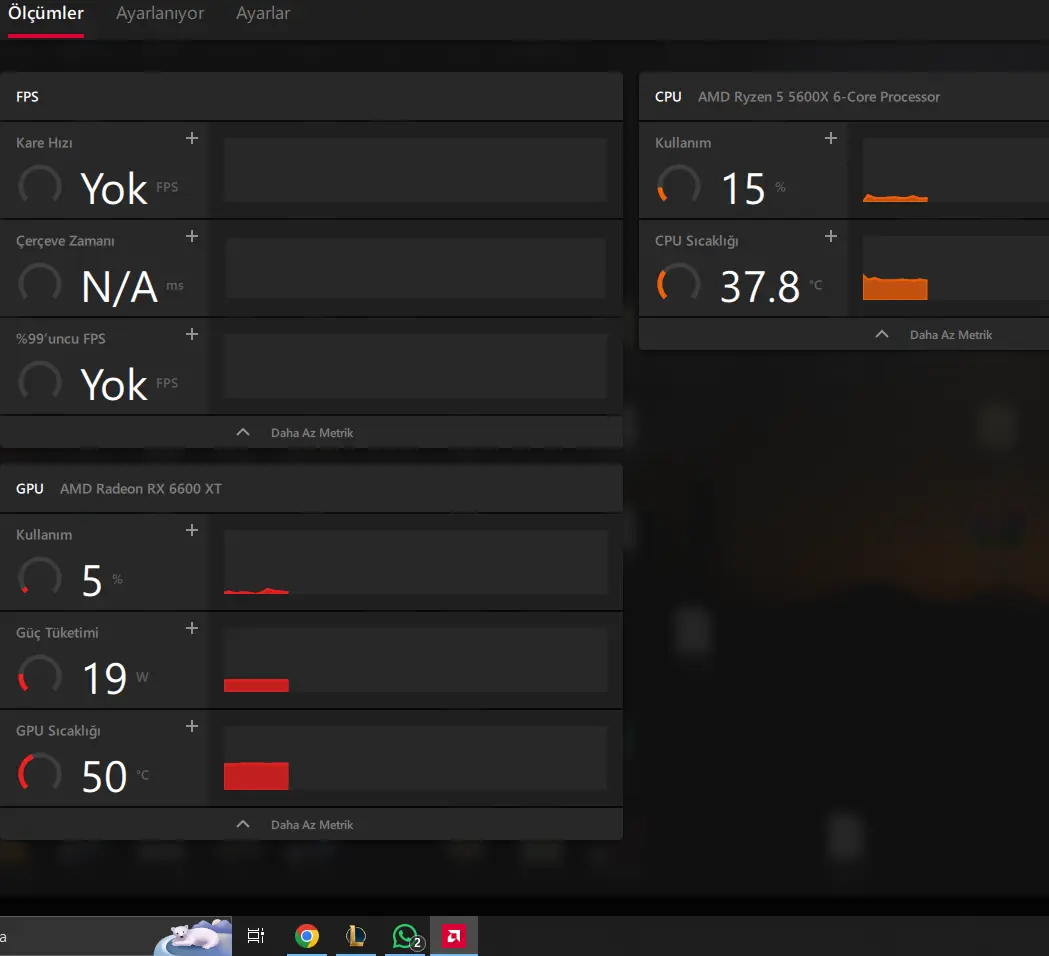Click the Güç Tüketimi gauge dial
Image resolution: width=1049 pixels, height=956 pixels.
click(x=39, y=676)
